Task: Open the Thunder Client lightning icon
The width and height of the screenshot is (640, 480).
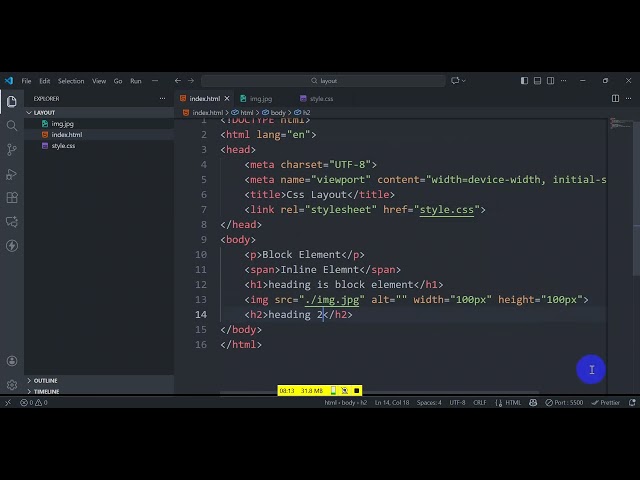Action: [x=12, y=246]
